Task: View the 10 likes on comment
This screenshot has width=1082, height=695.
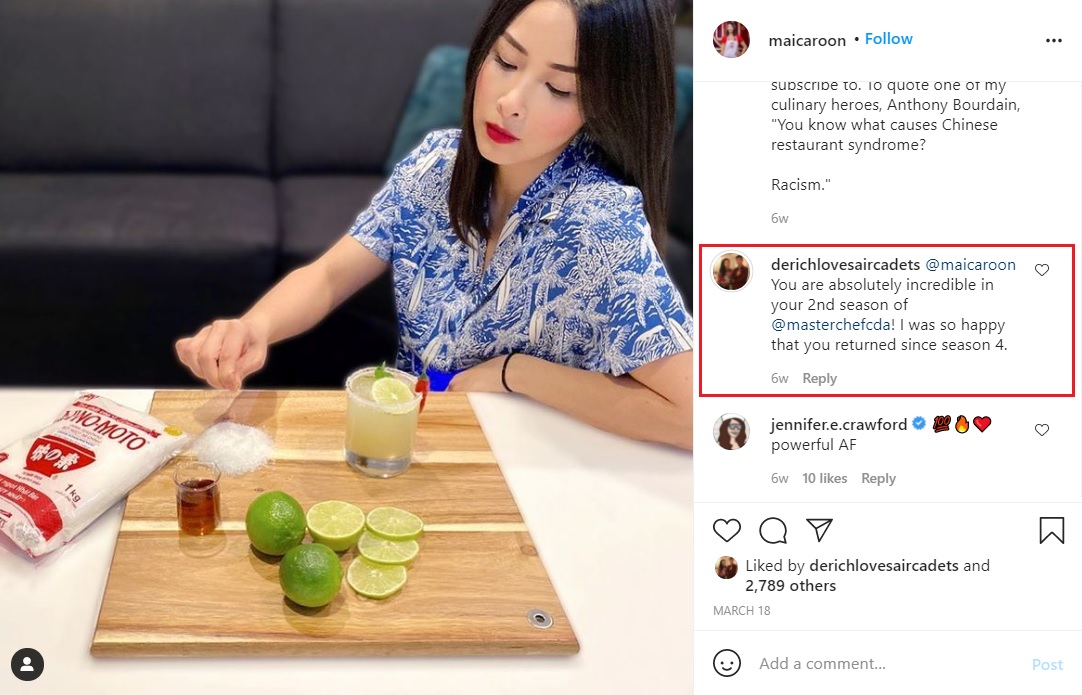Action: click(x=824, y=478)
